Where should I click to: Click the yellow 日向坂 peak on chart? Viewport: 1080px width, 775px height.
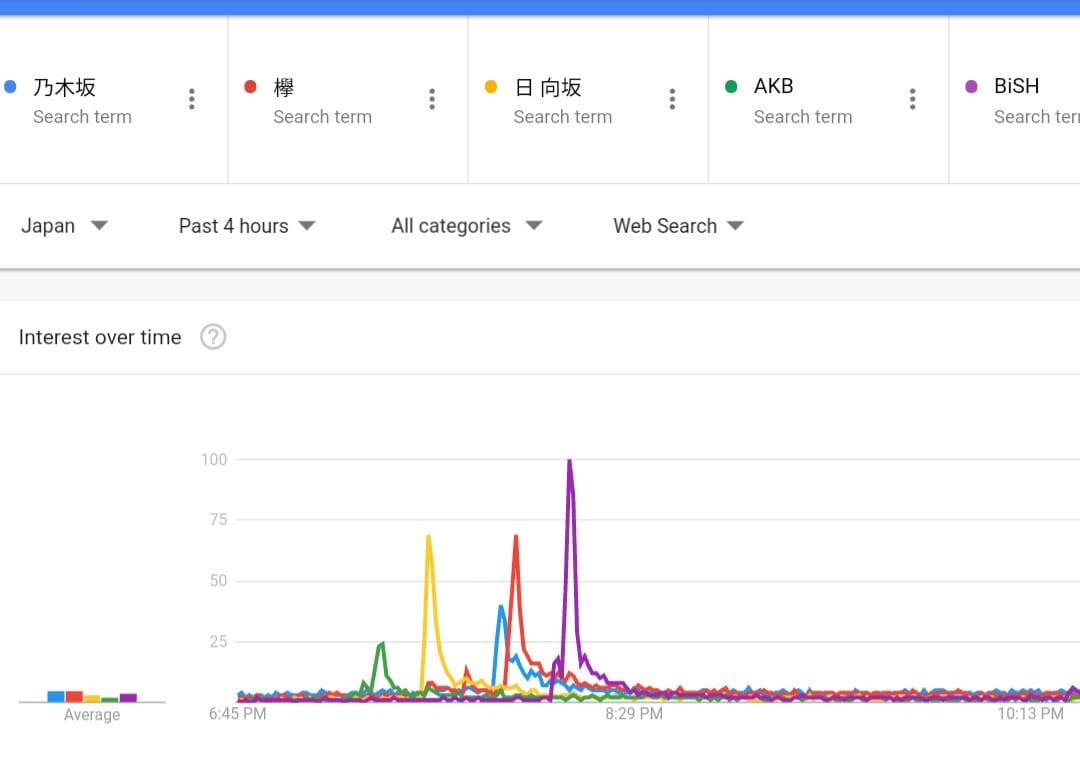[x=428, y=537]
